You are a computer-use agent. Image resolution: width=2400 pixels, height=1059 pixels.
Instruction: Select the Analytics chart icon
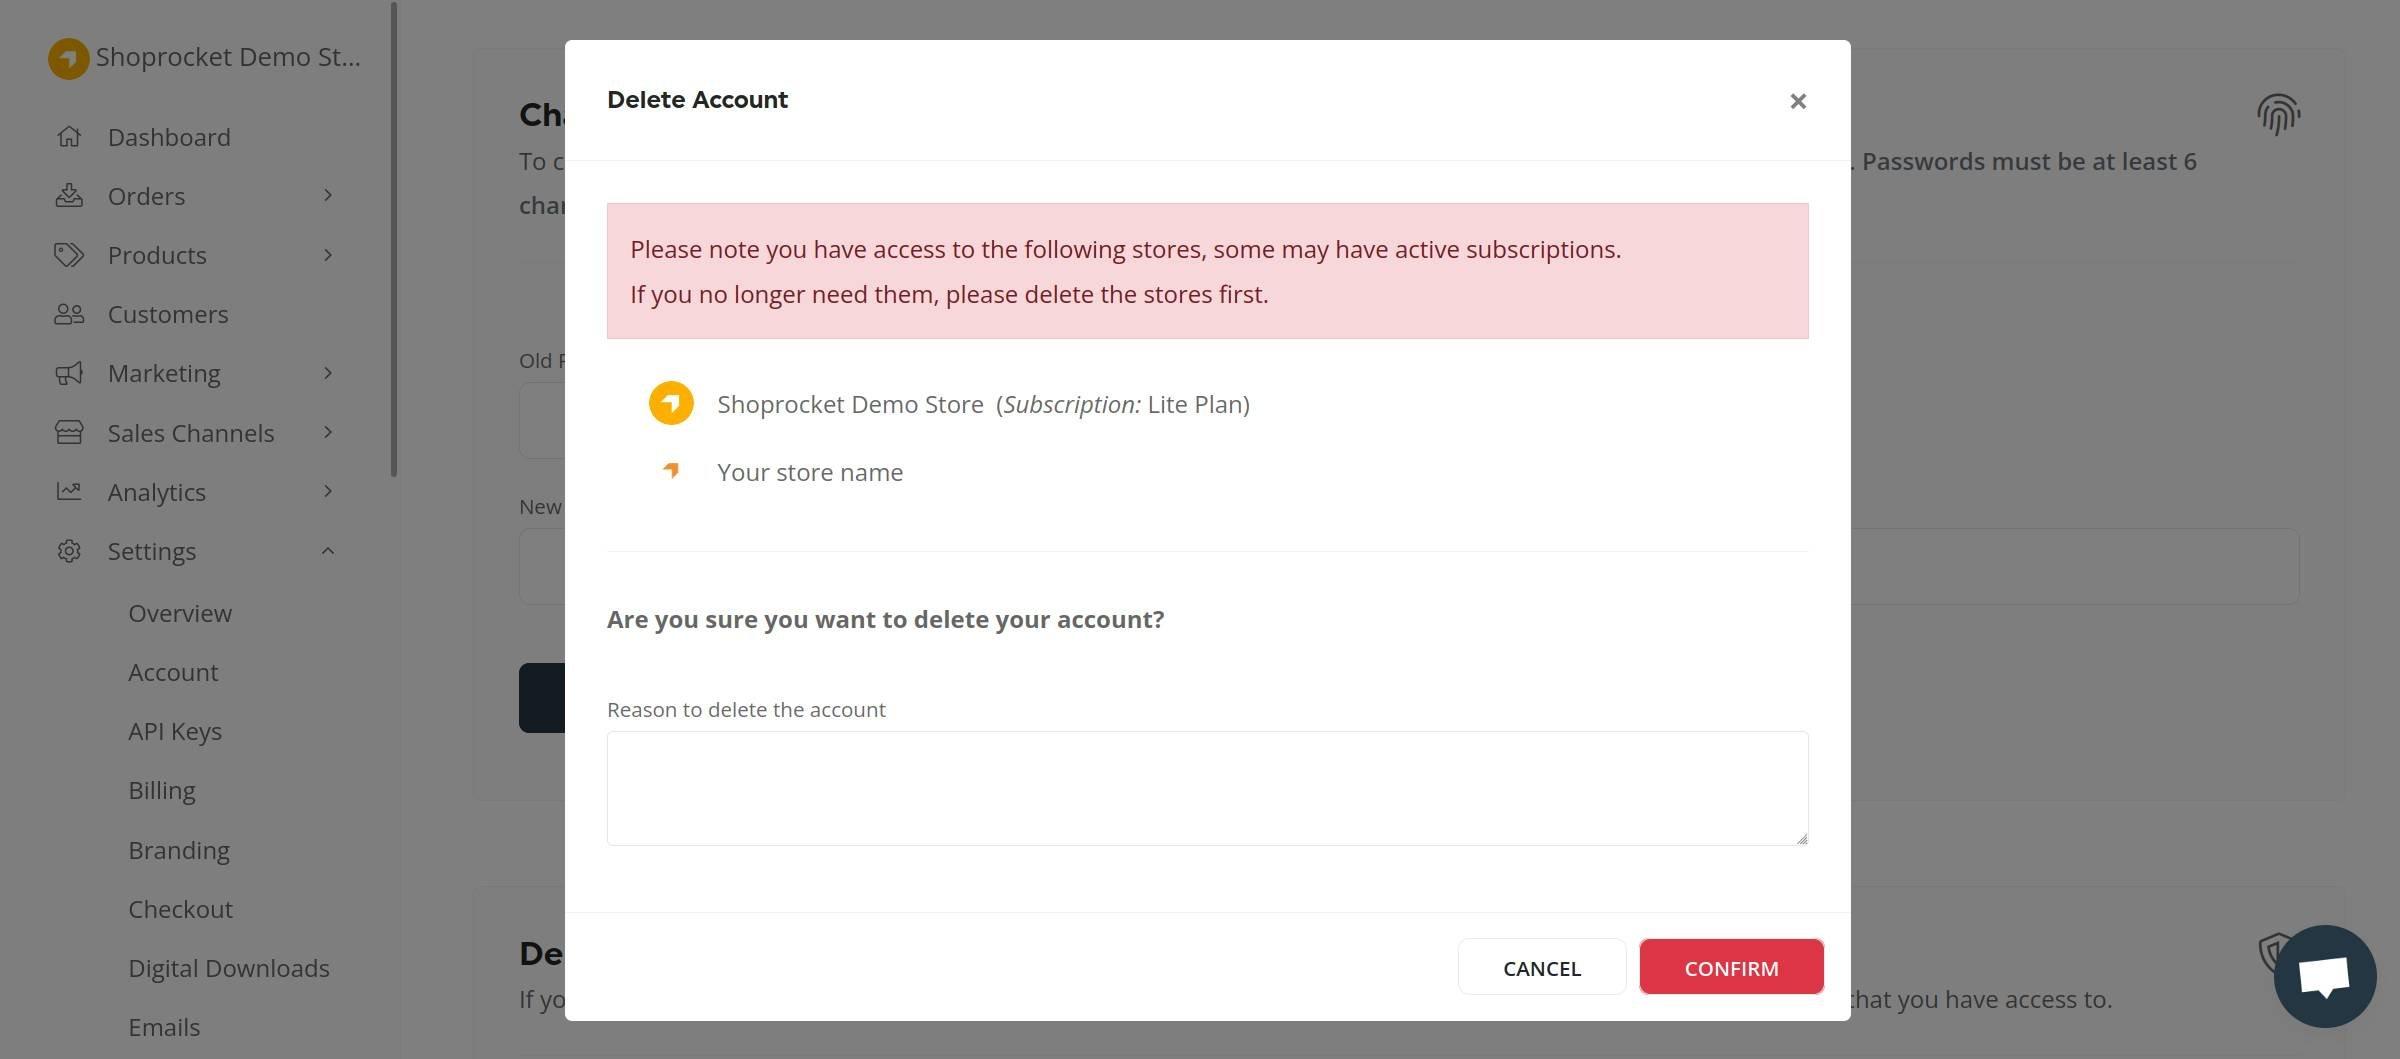68,491
